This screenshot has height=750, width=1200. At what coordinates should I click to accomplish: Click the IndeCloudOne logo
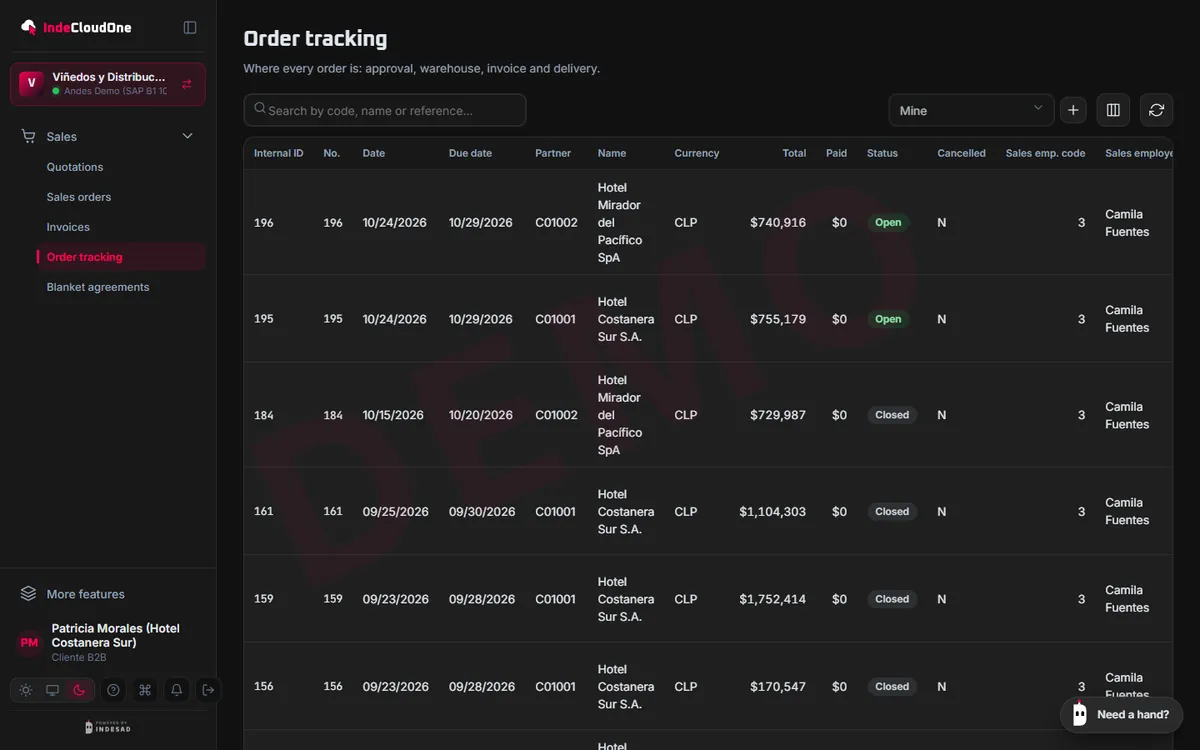pyautogui.click(x=76, y=28)
